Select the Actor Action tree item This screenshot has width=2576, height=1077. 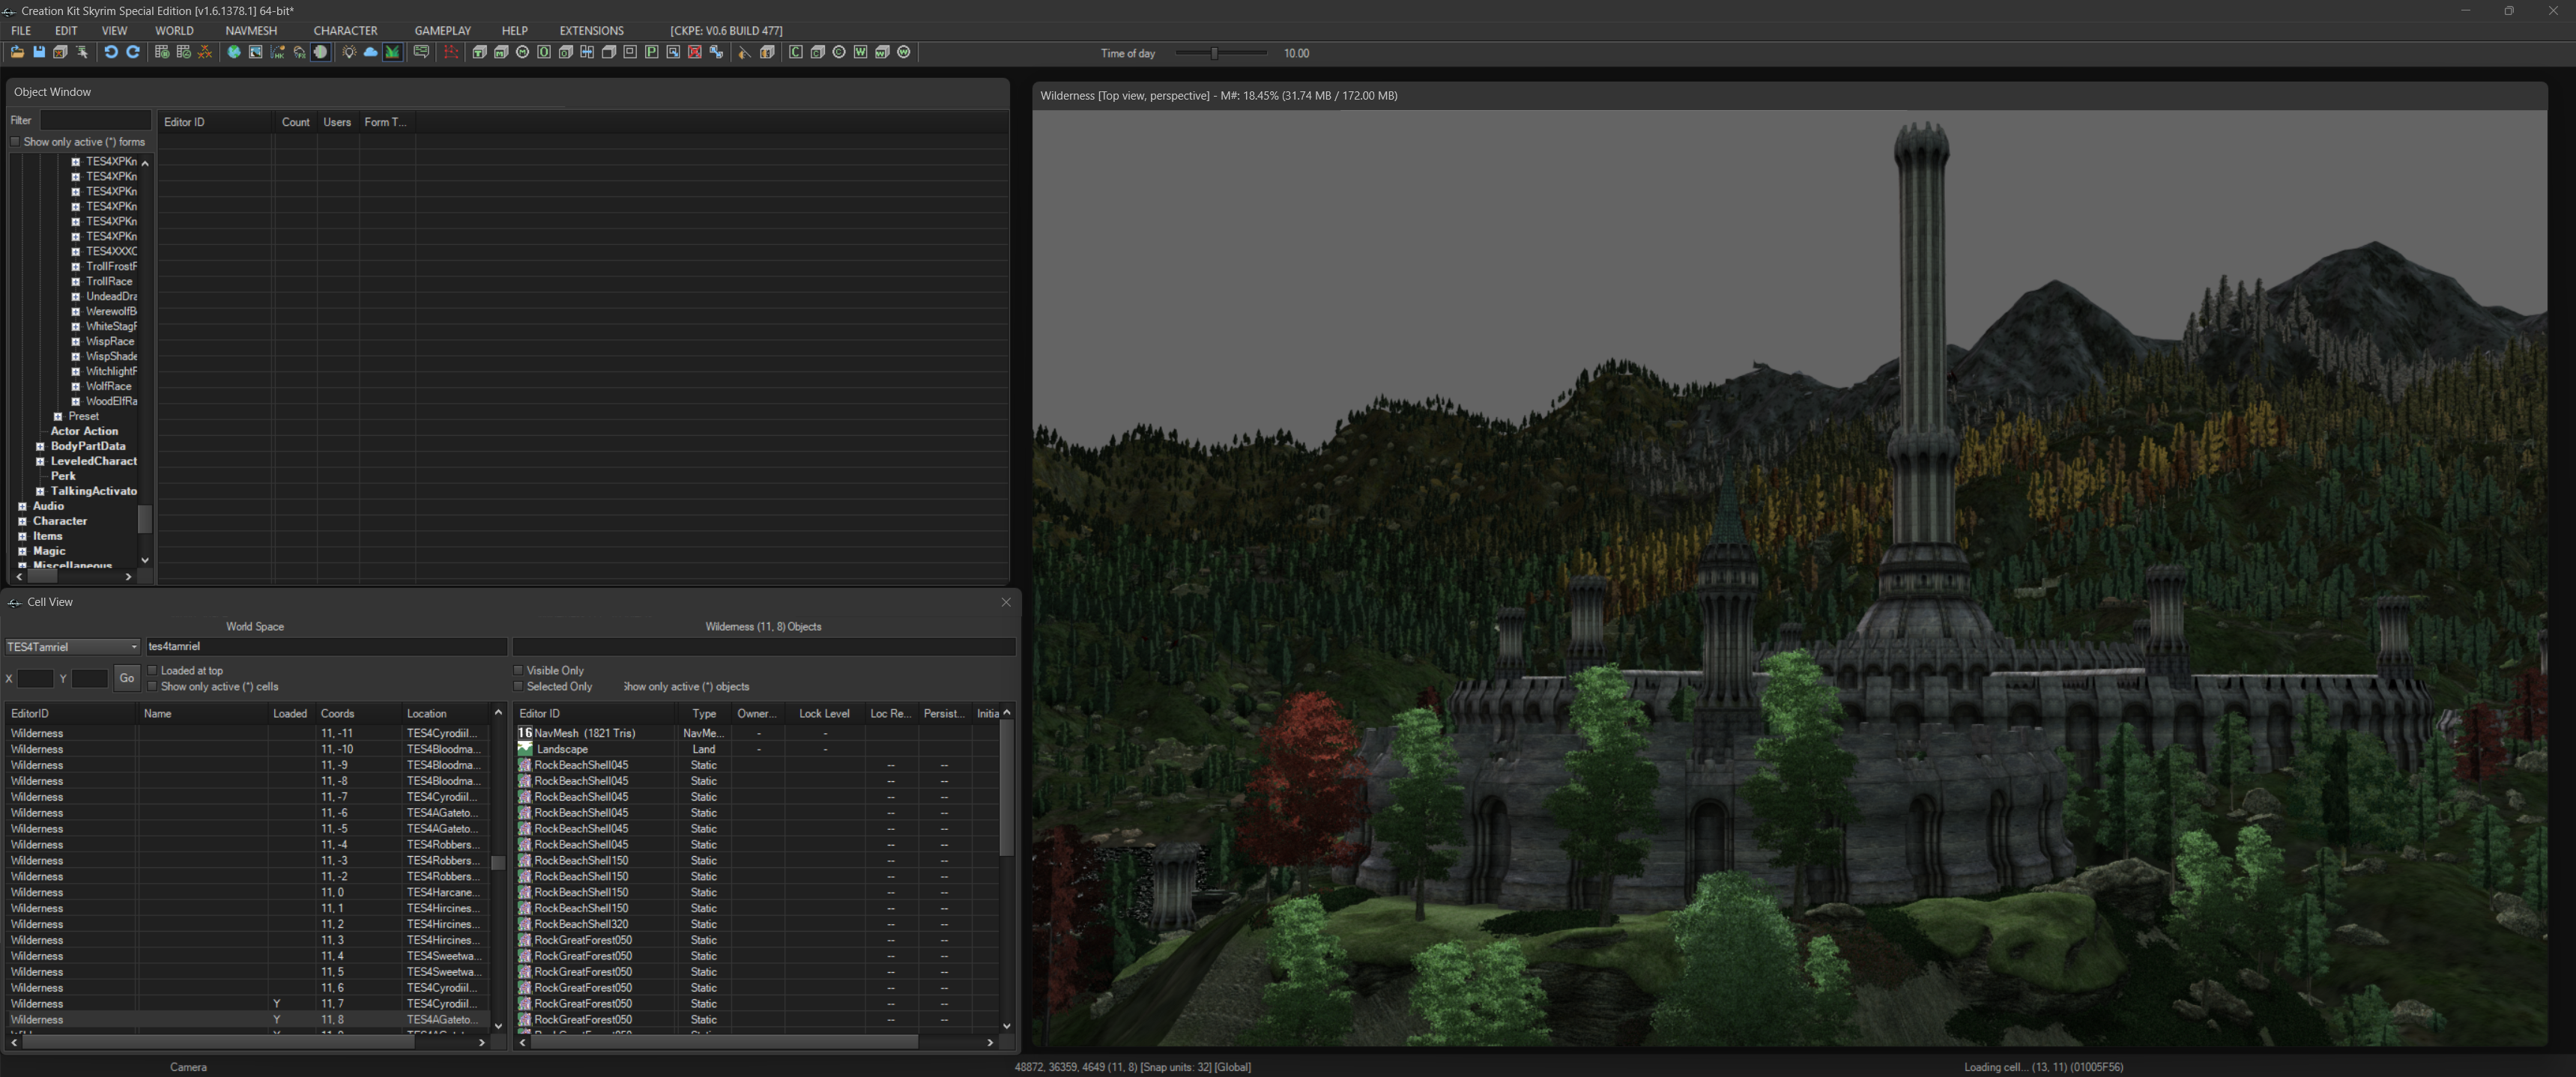pos(84,431)
